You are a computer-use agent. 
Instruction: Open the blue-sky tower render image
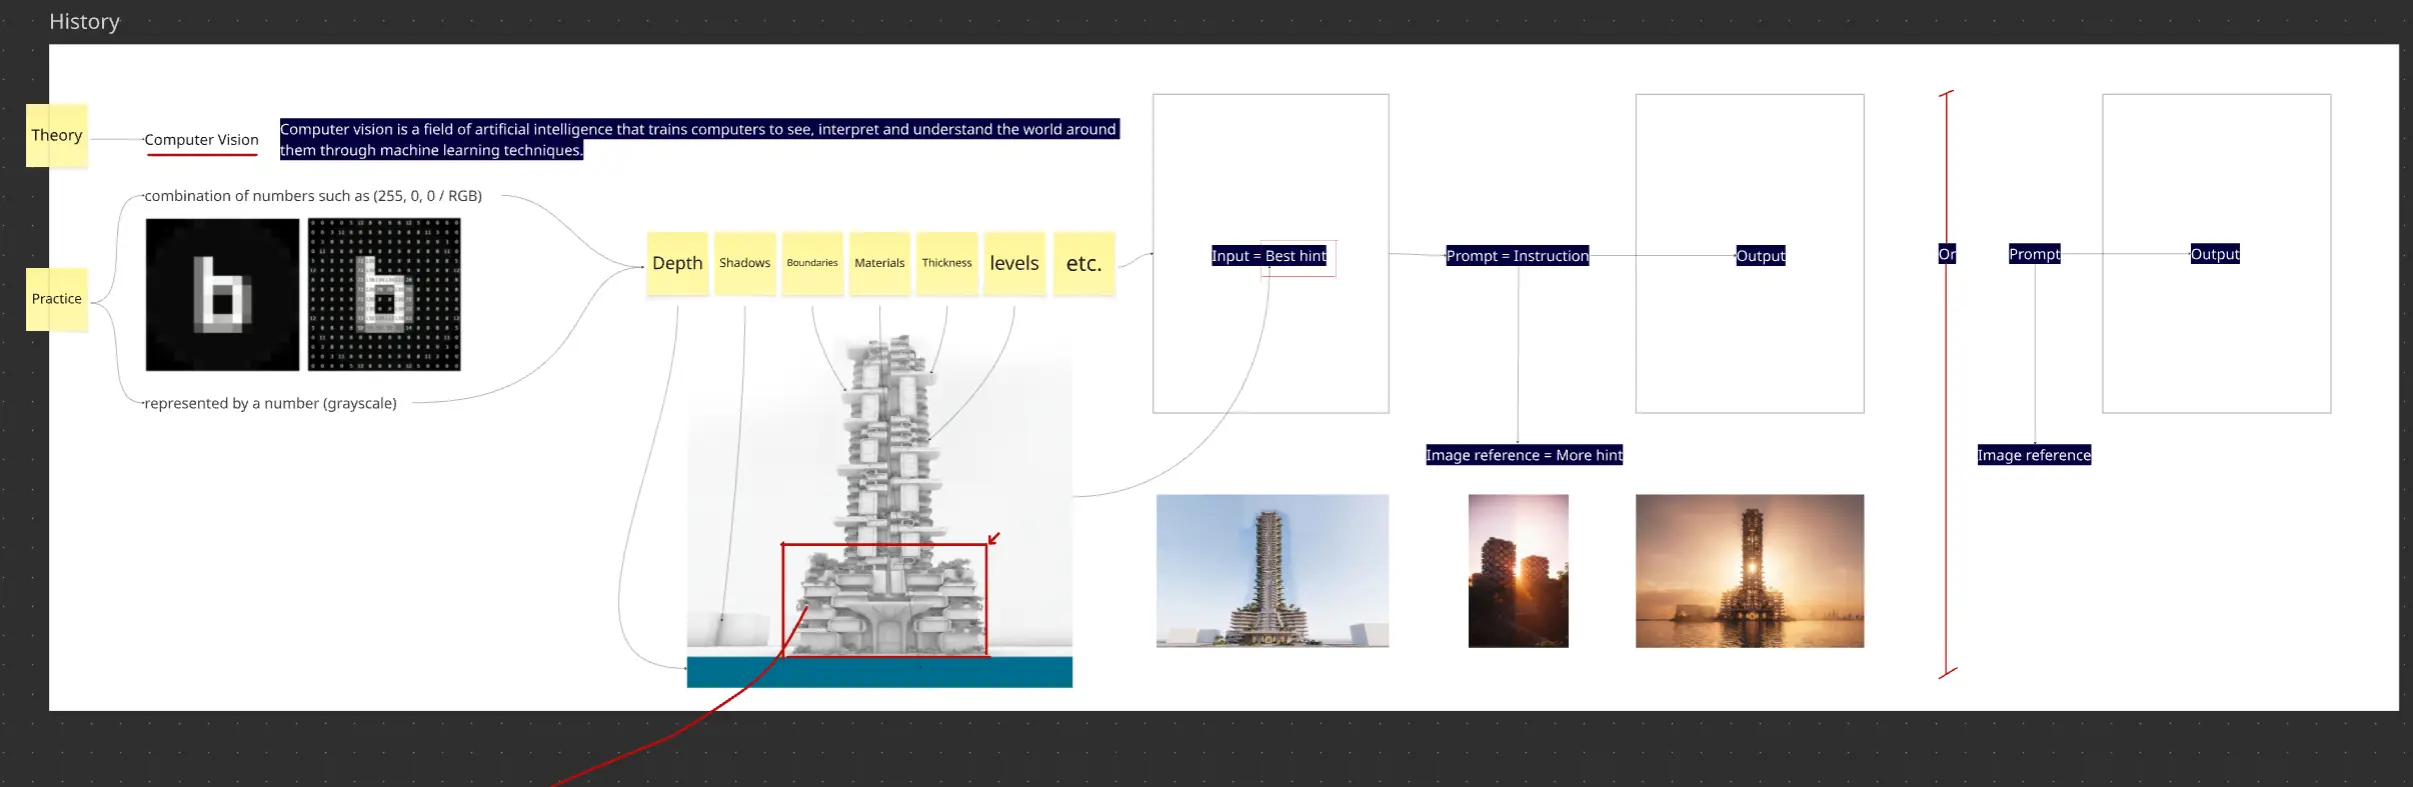(1273, 571)
